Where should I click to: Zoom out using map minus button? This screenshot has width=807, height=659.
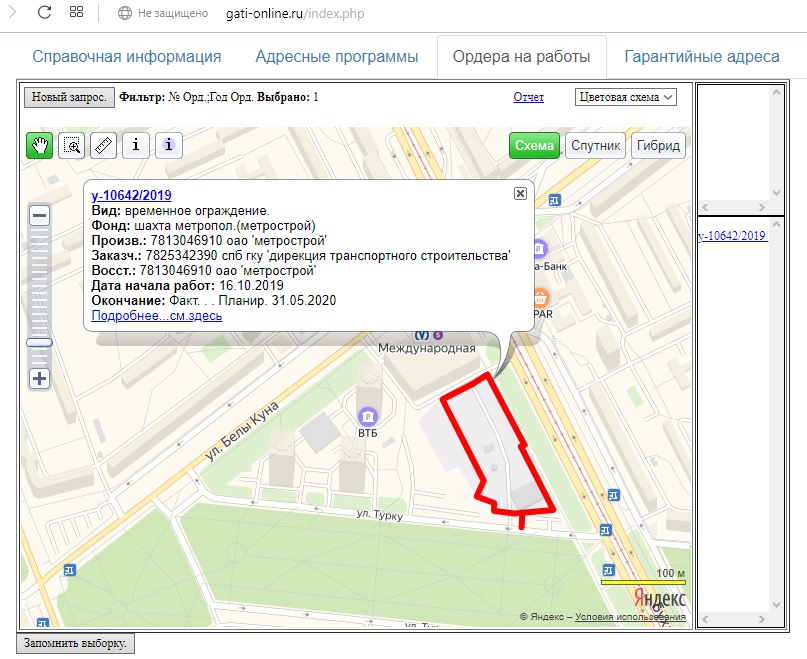[40, 216]
